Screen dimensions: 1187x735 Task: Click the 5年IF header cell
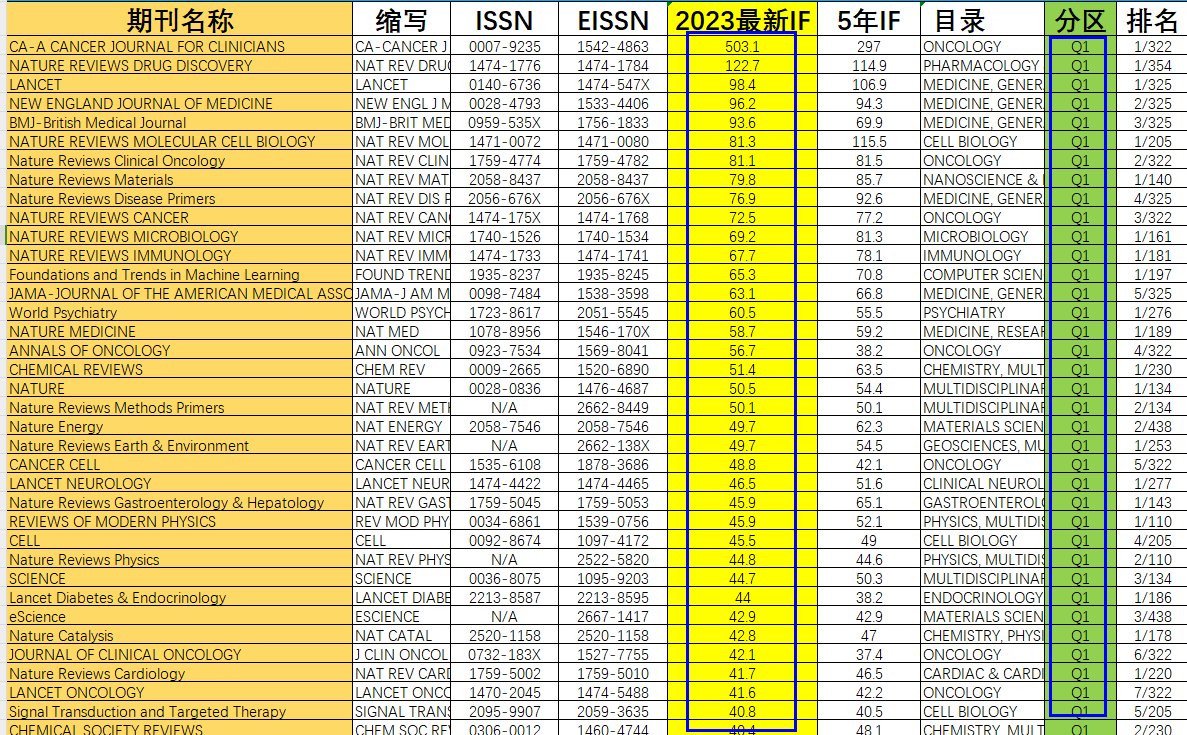point(868,19)
